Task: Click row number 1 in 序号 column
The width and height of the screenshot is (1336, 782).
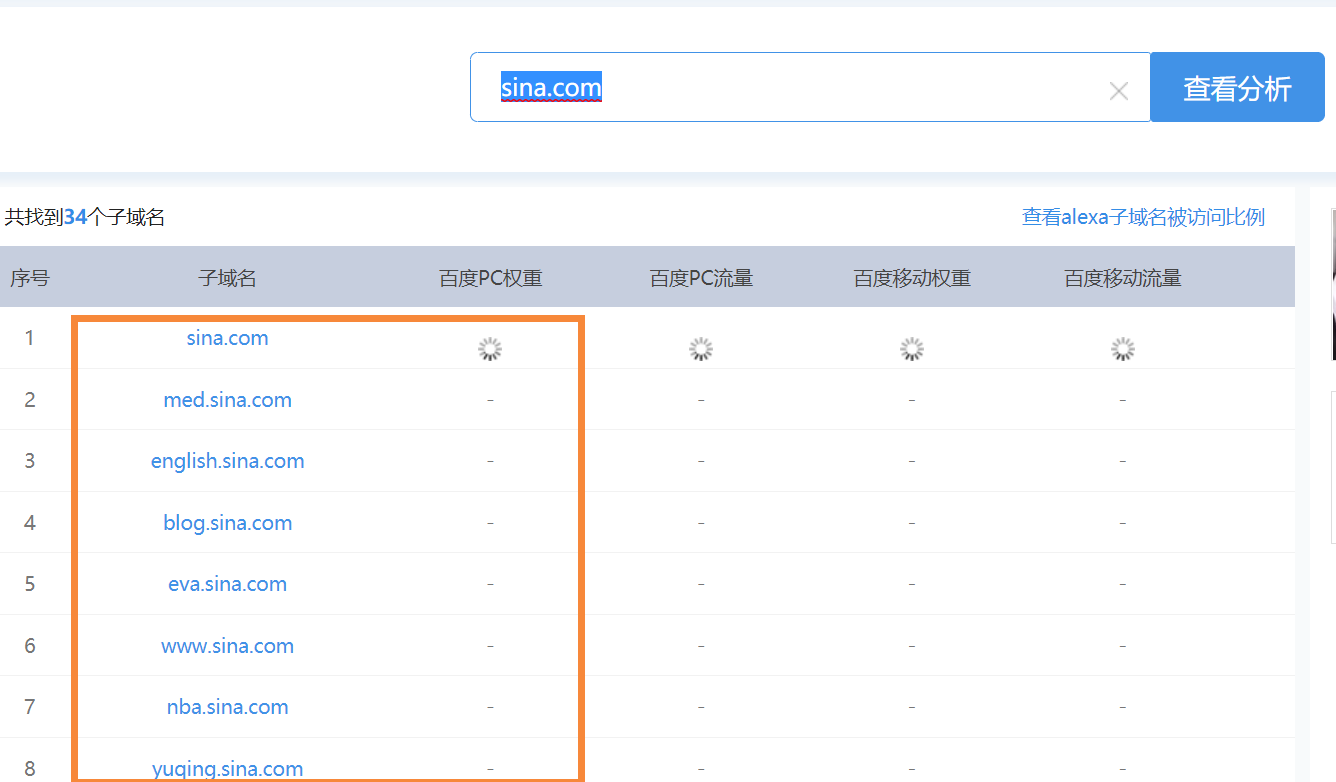Action: pos(29,338)
